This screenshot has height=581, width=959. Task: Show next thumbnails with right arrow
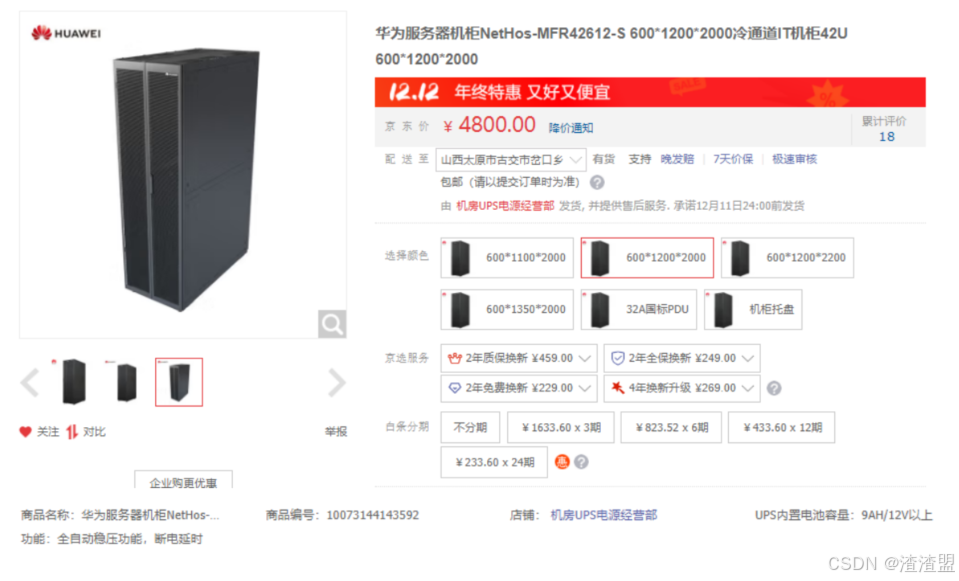coord(337,383)
